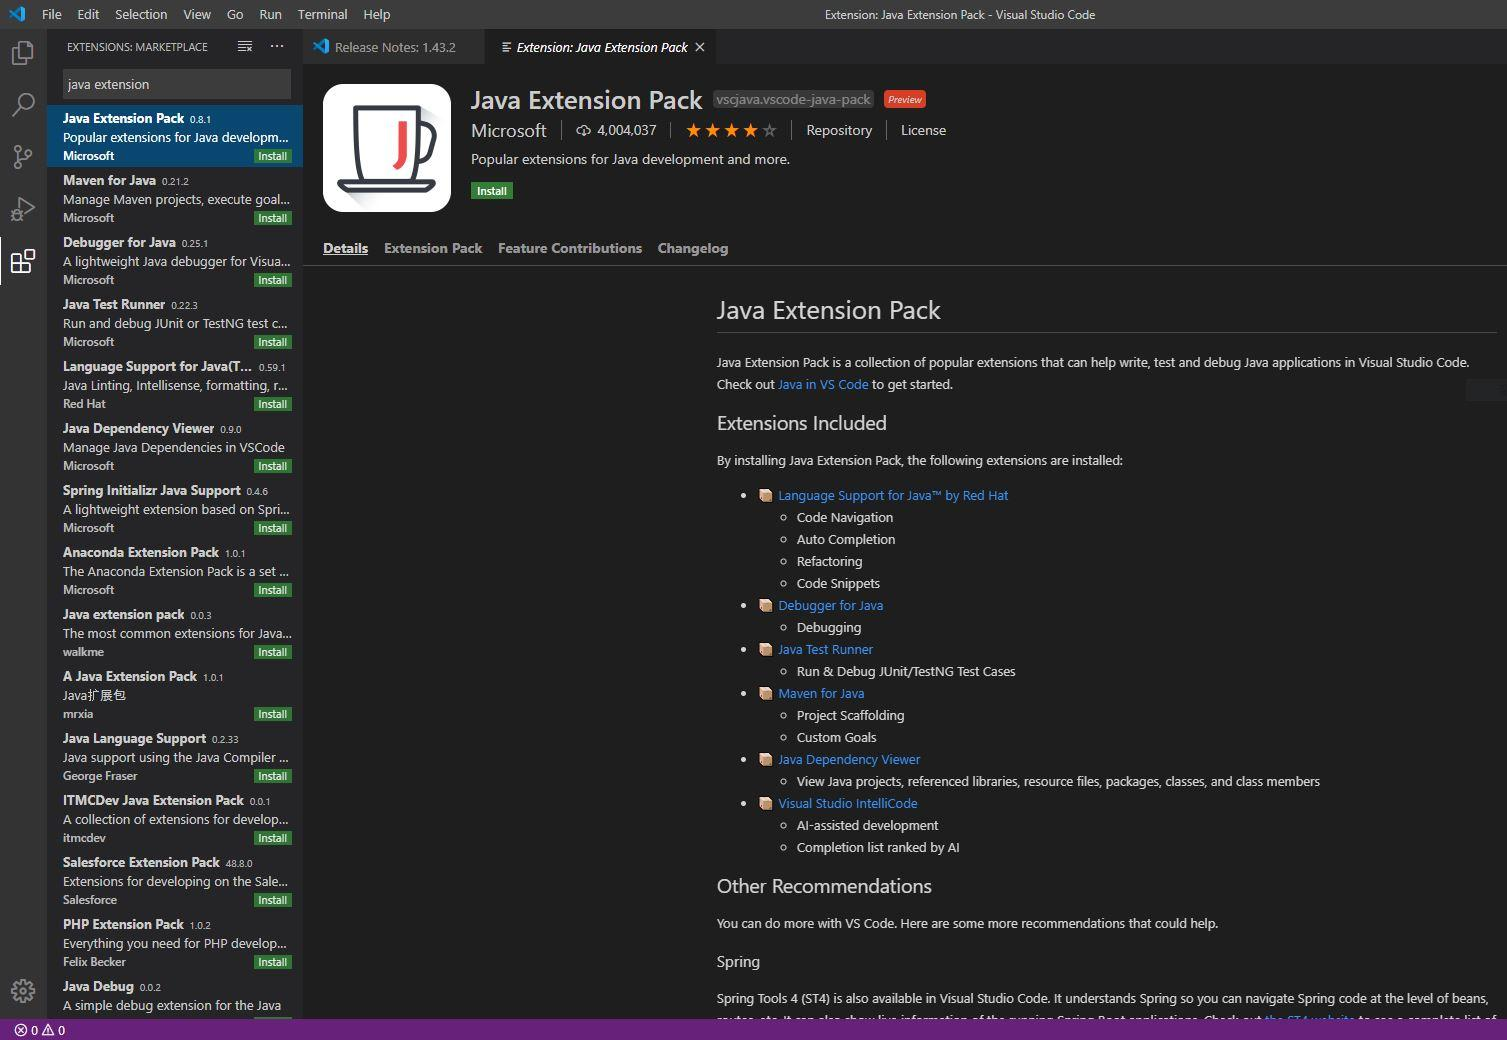Install PHP Extension Pack
Image resolution: width=1507 pixels, height=1040 pixels.
click(x=272, y=962)
